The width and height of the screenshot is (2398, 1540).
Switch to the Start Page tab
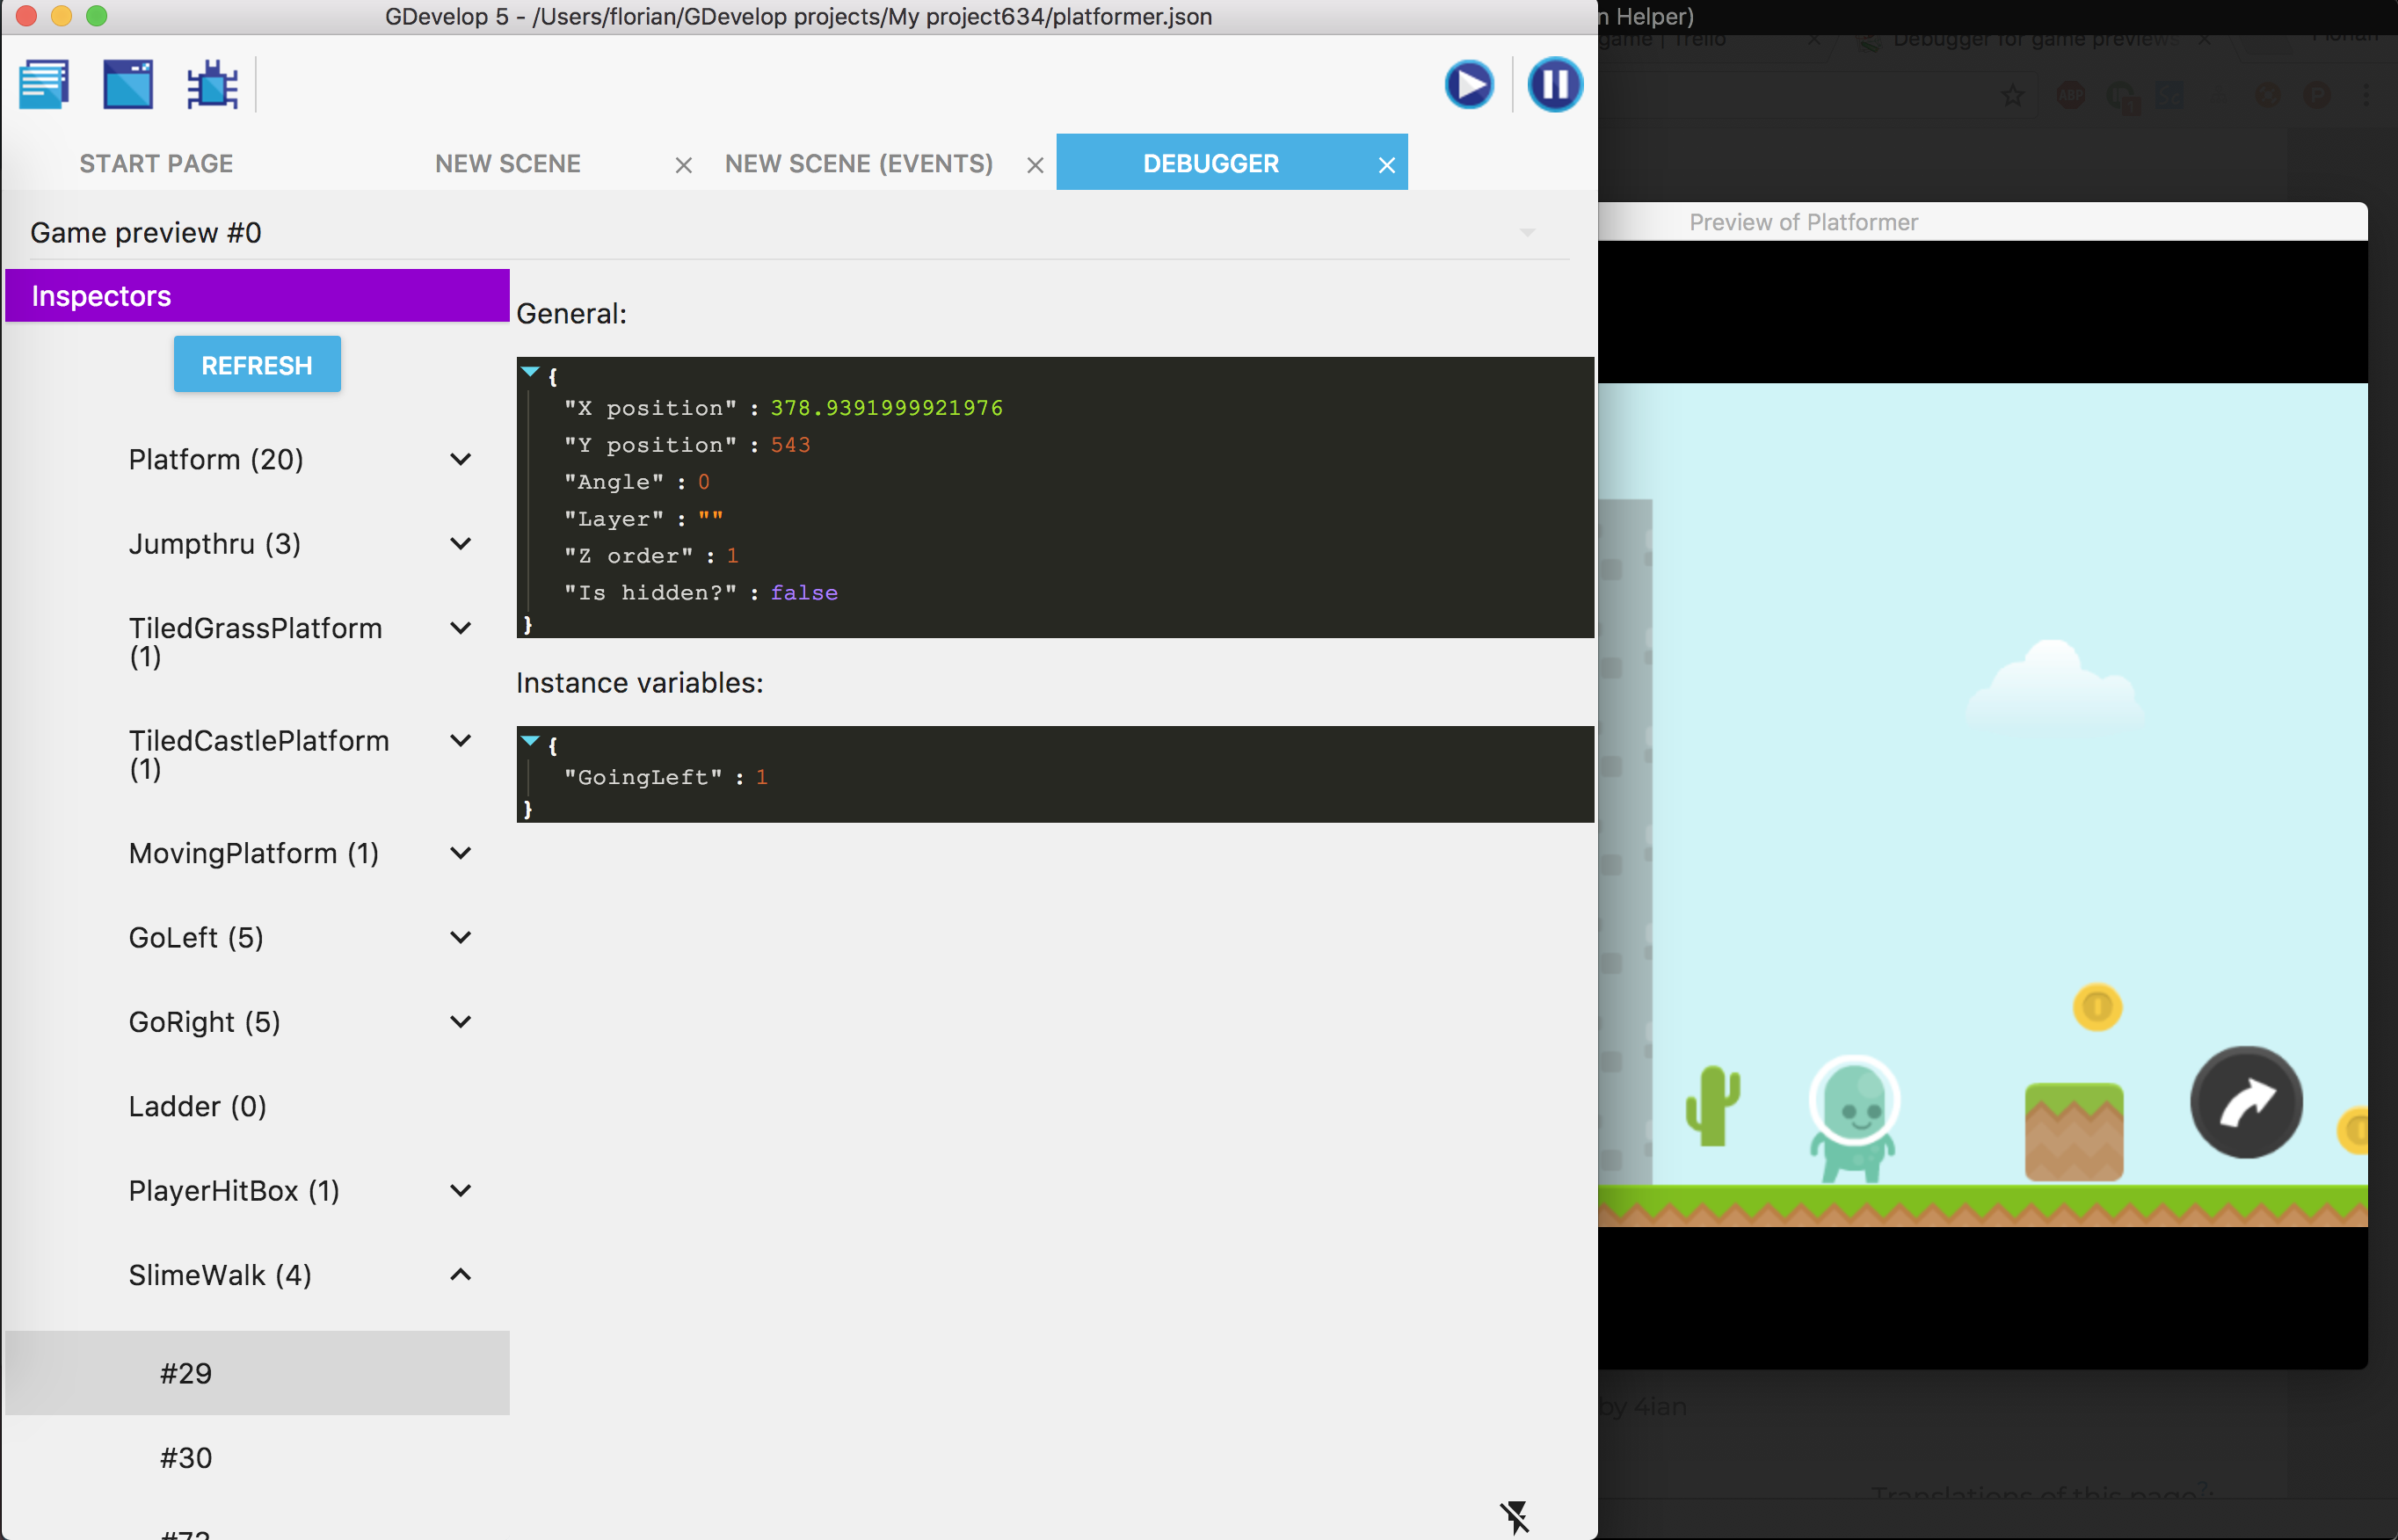156,164
